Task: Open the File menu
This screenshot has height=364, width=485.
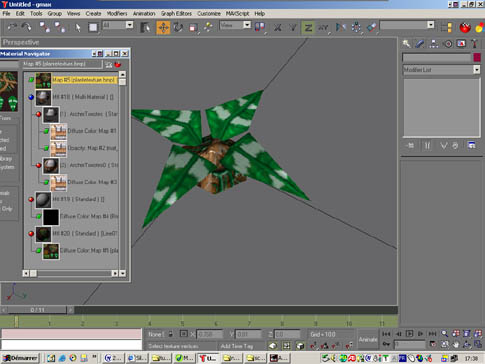Action: 6,14
